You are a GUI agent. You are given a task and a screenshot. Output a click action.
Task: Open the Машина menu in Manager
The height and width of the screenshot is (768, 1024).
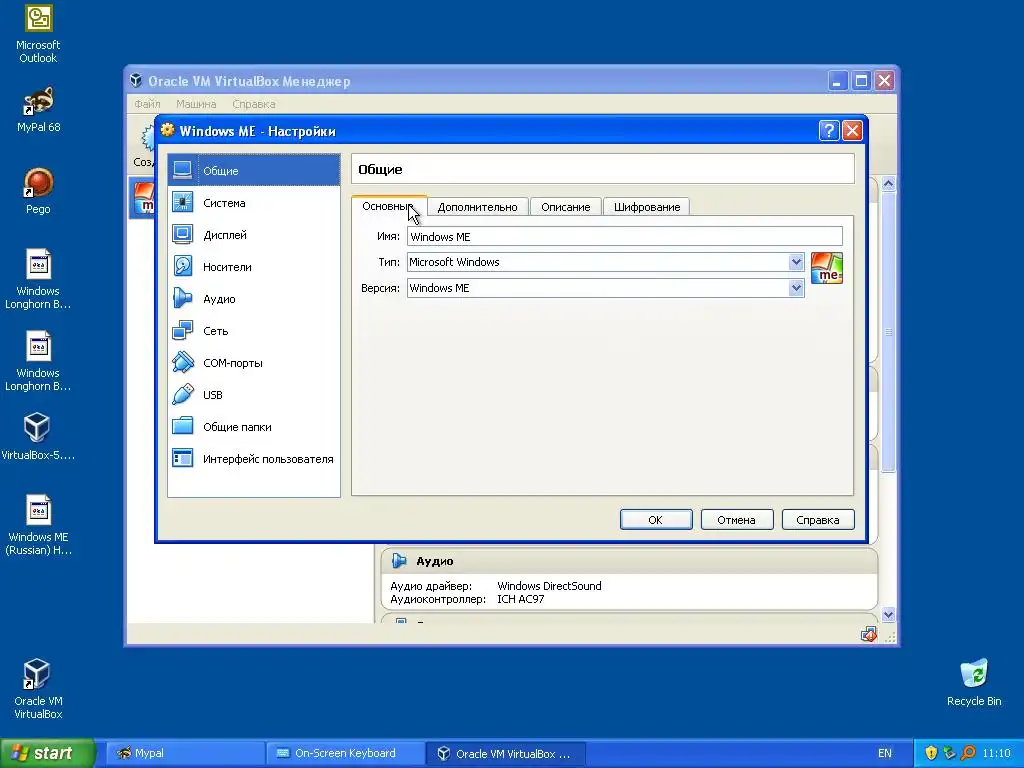coord(196,104)
